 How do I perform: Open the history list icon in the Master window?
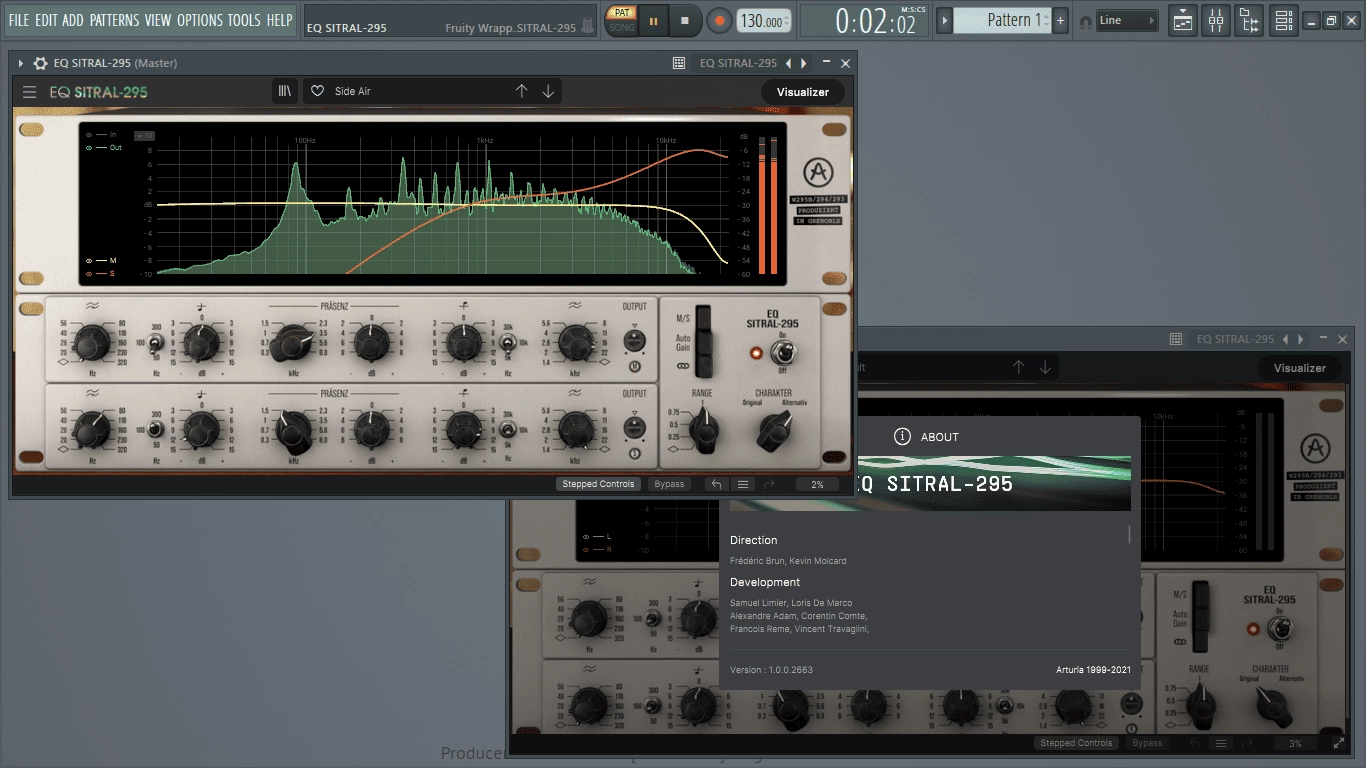[x=742, y=484]
